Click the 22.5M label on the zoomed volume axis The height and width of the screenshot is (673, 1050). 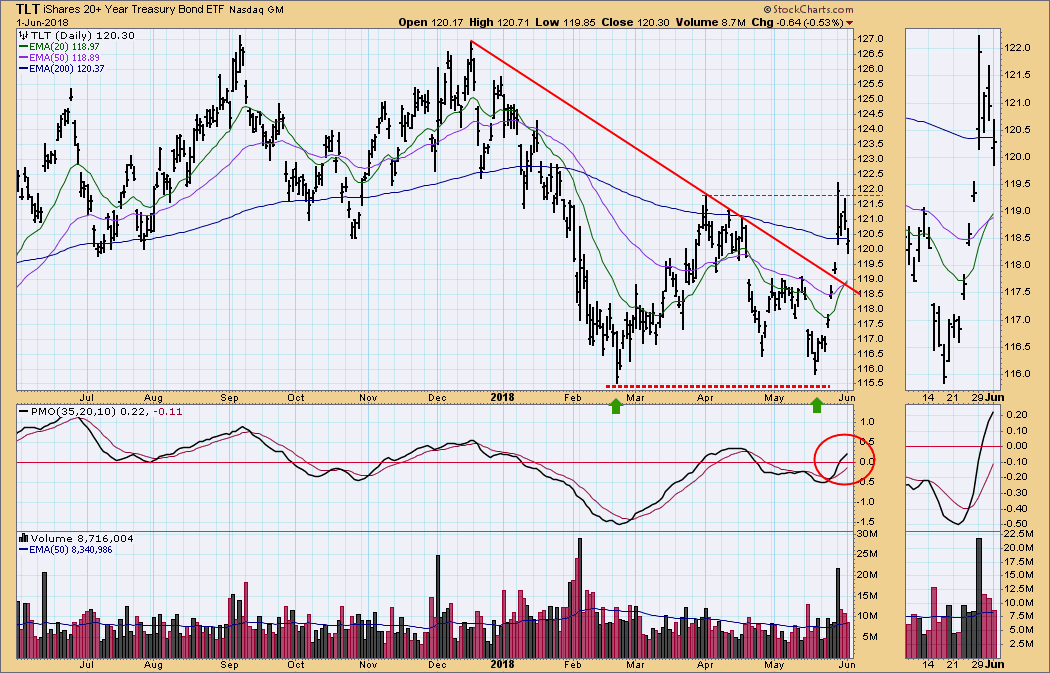[1019, 534]
